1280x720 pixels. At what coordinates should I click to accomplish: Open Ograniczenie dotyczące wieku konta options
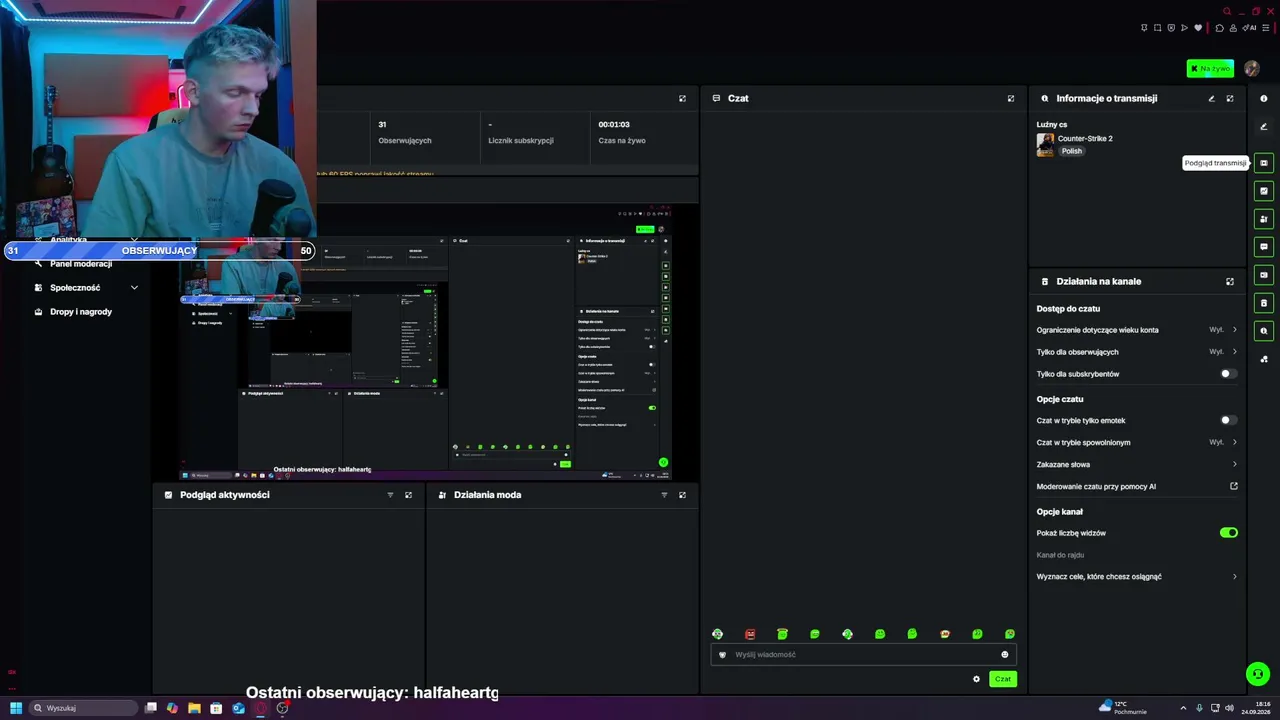pyautogui.click(x=1138, y=330)
